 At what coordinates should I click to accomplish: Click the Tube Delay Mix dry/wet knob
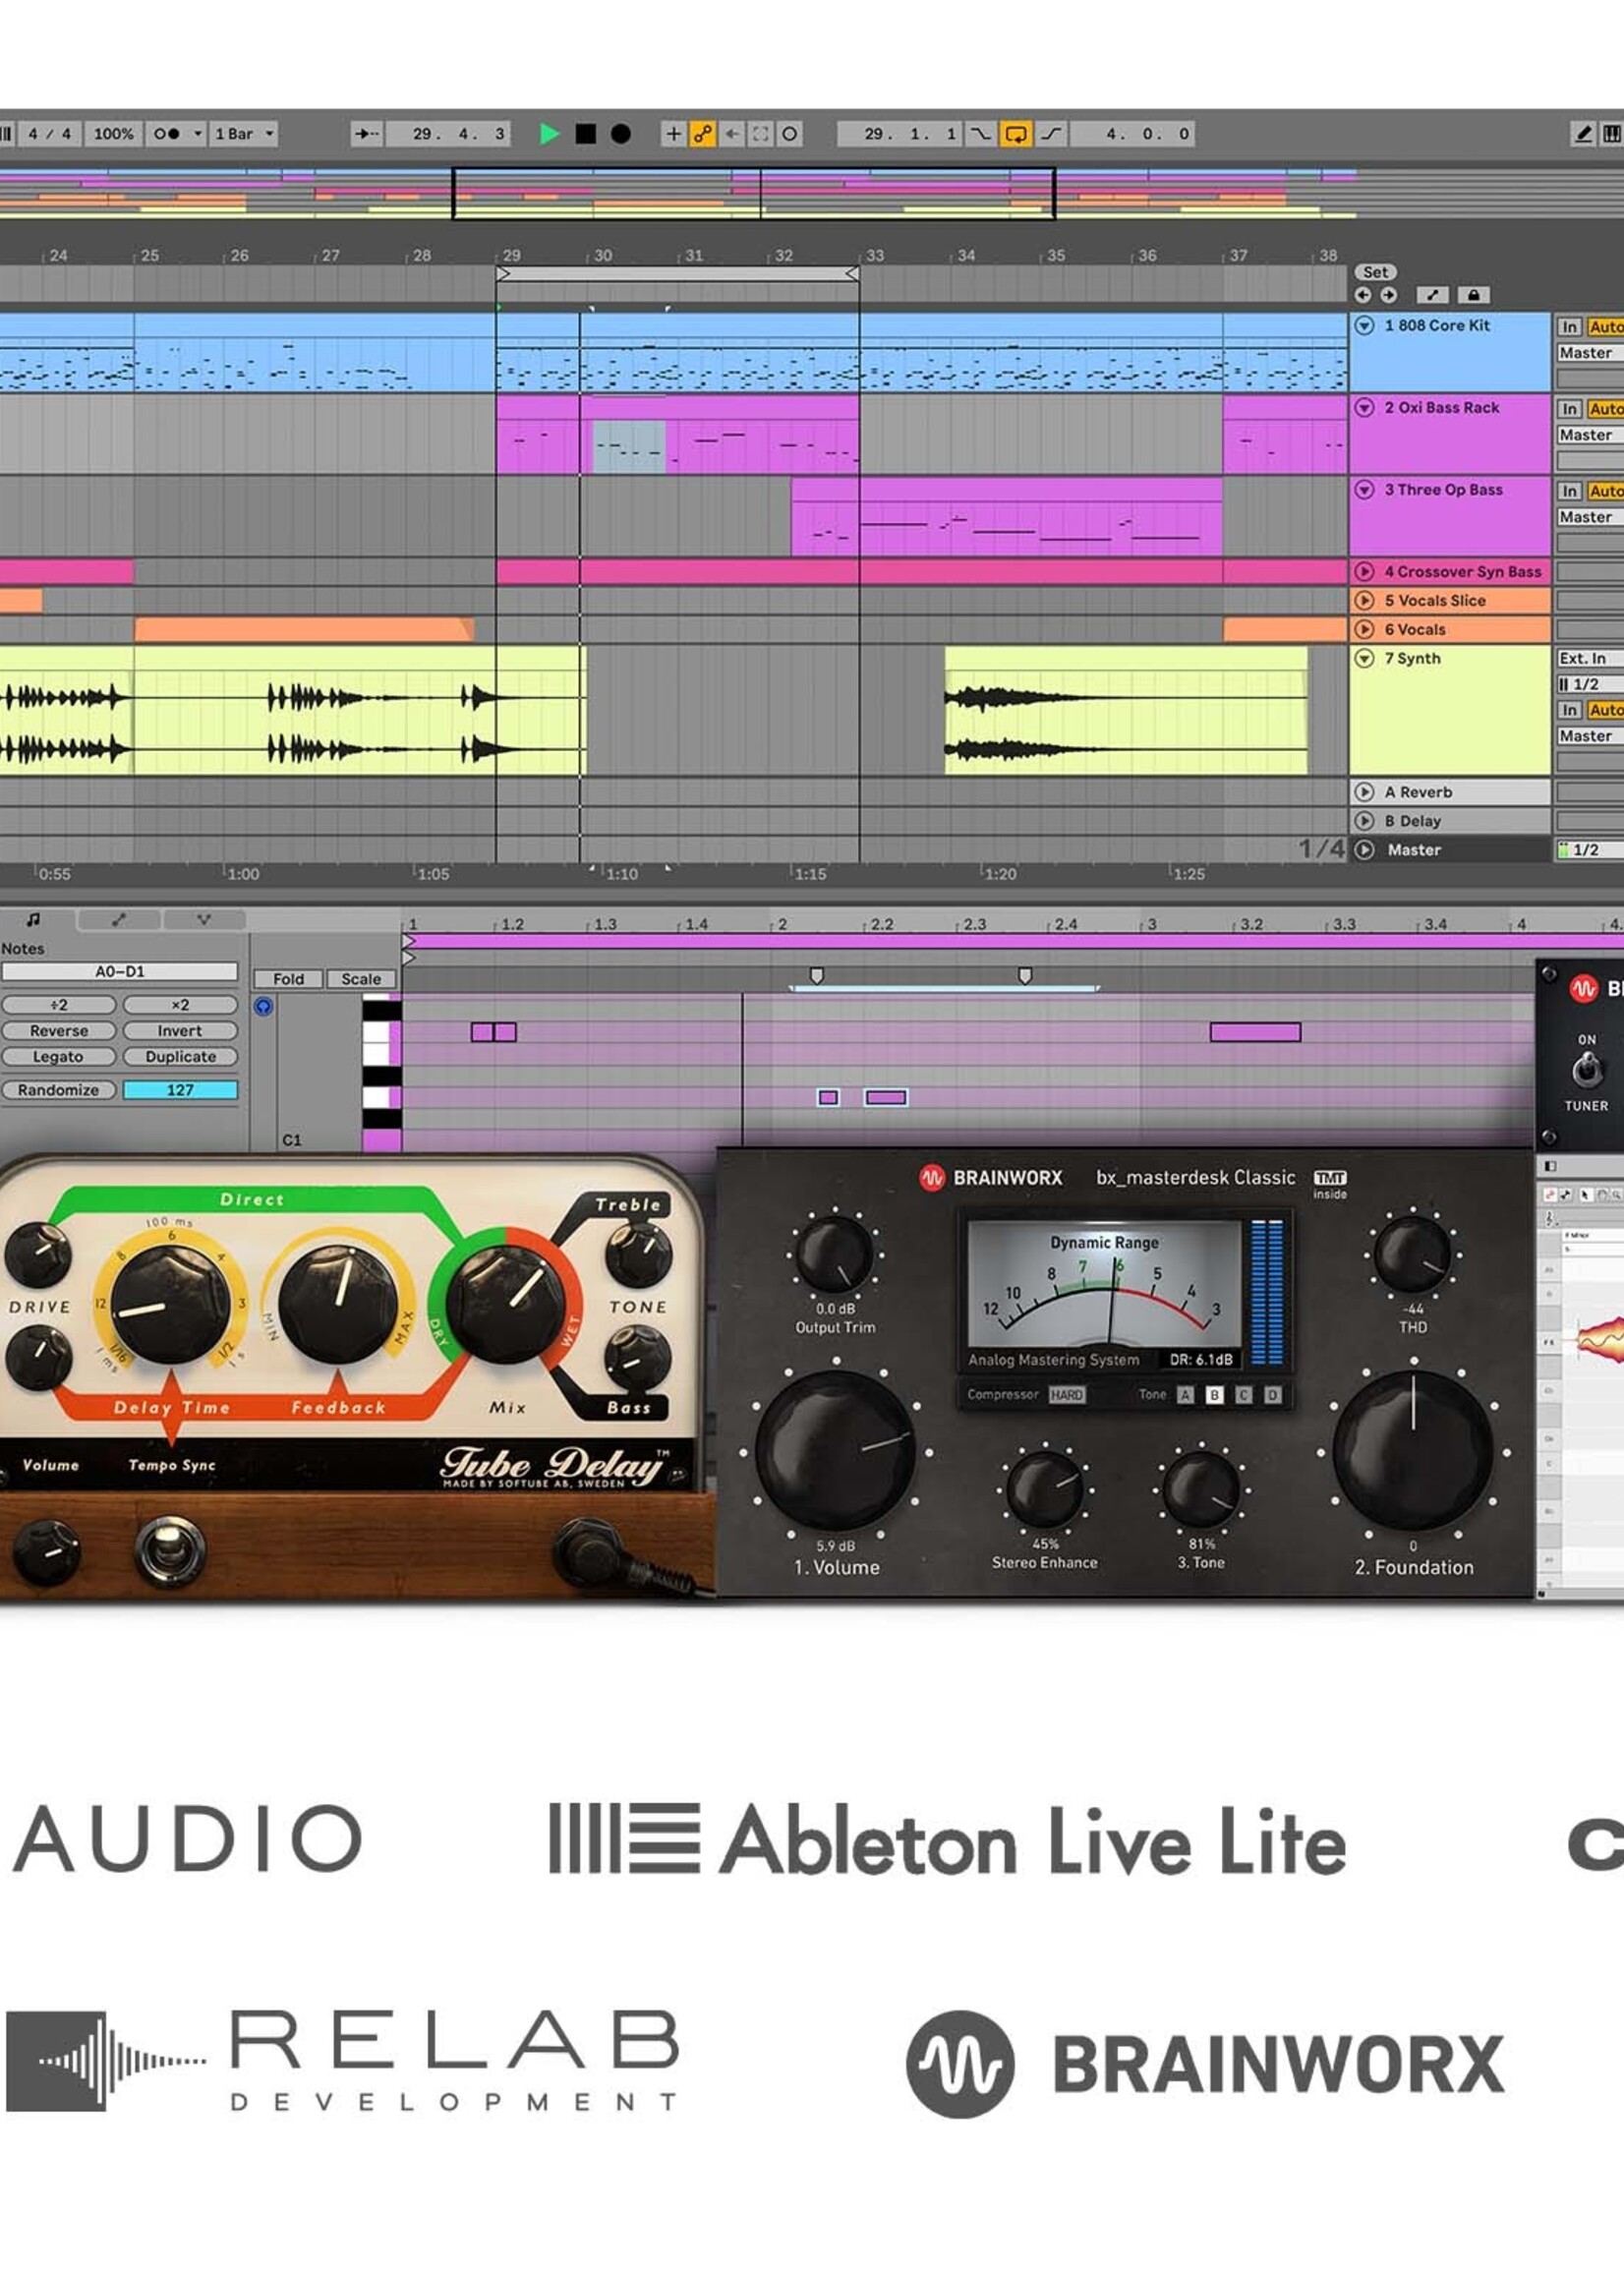click(x=505, y=1303)
